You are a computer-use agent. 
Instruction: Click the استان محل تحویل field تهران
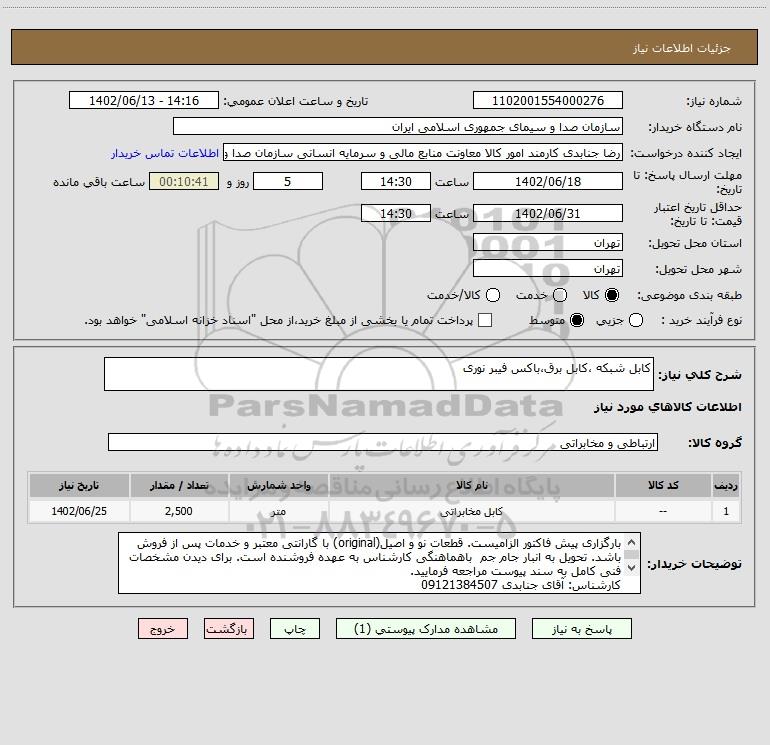point(548,243)
